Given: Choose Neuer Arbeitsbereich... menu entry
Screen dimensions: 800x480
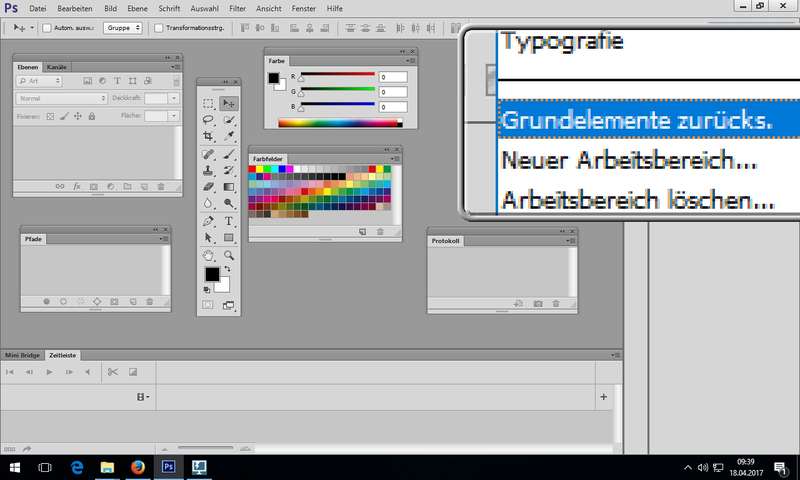Looking at the screenshot, I should [x=630, y=160].
